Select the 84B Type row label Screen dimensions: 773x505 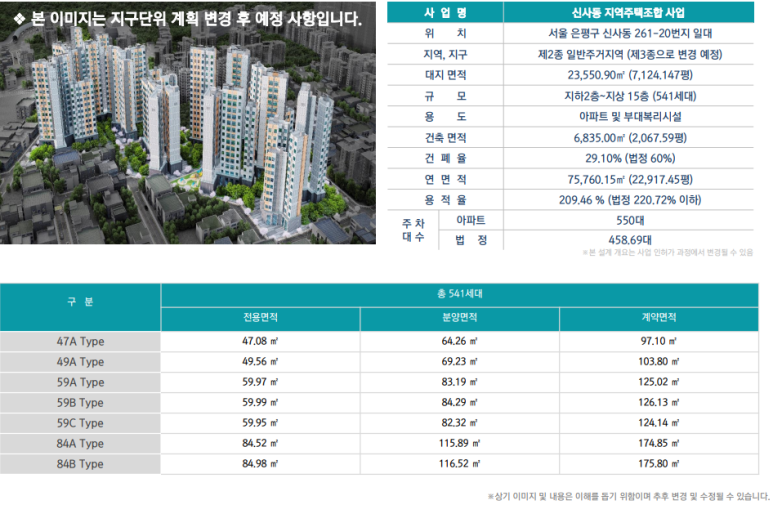click(80, 464)
